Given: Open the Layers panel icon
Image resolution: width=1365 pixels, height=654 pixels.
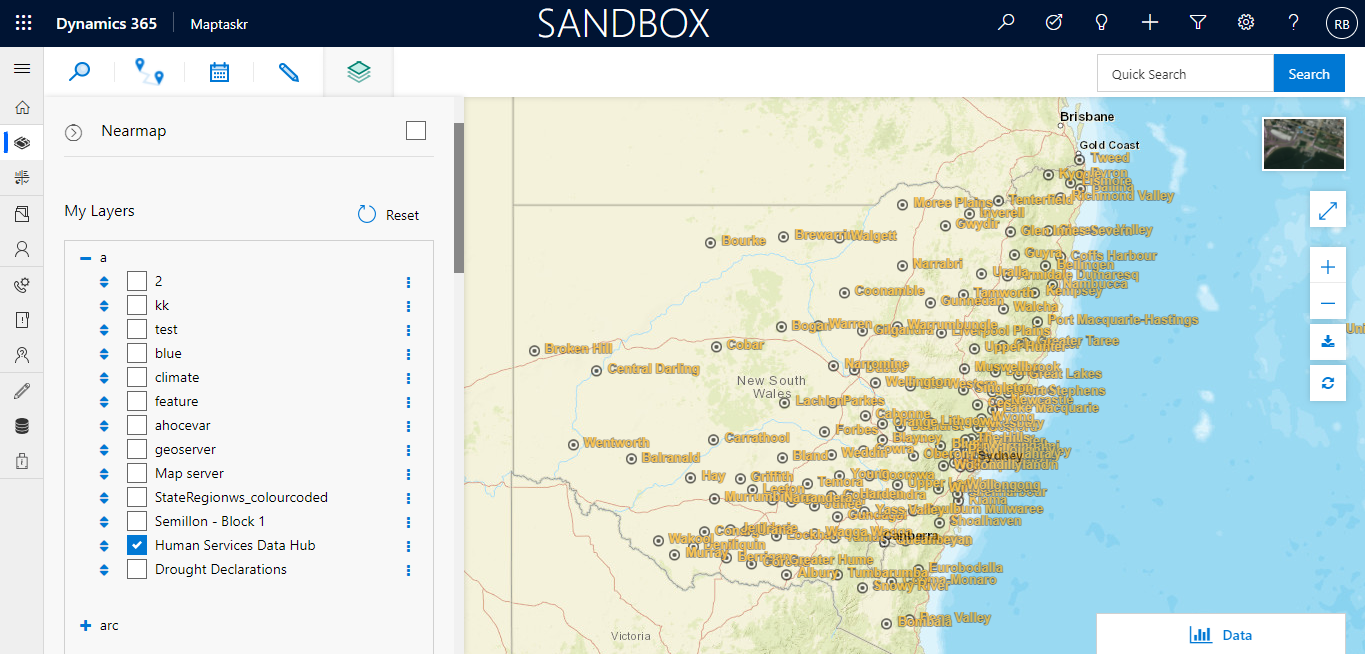Looking at the screenshot, I should coord(358,71).
